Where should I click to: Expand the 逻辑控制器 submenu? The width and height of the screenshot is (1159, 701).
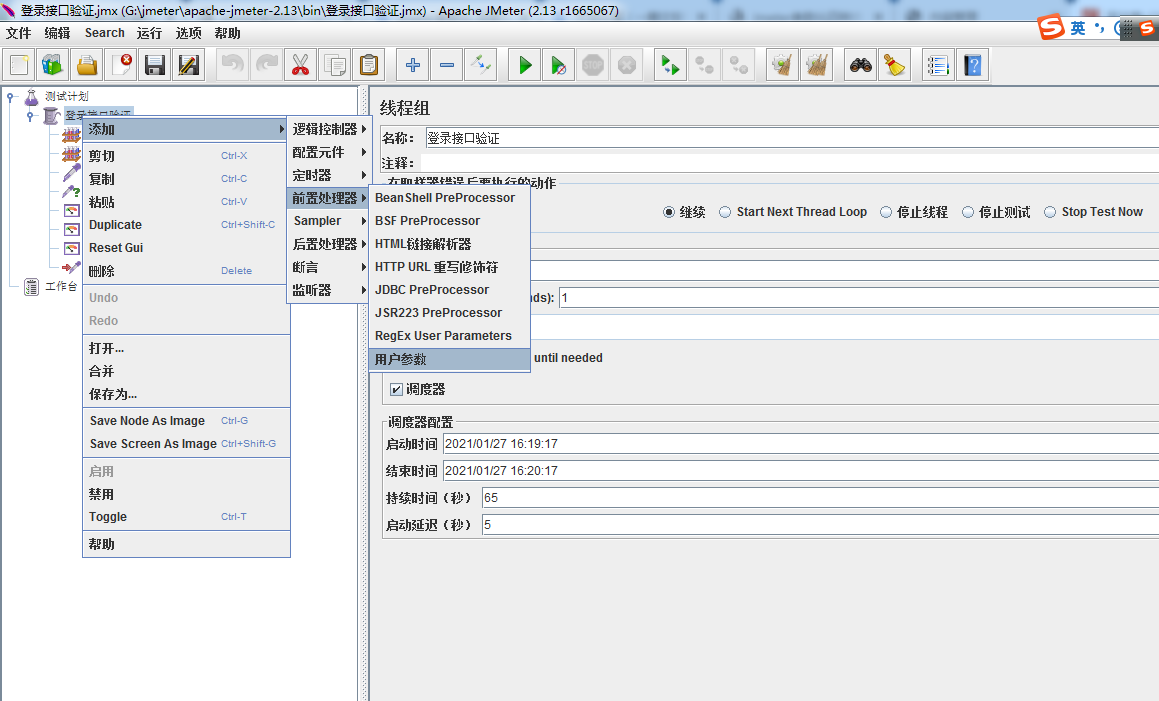329,129
